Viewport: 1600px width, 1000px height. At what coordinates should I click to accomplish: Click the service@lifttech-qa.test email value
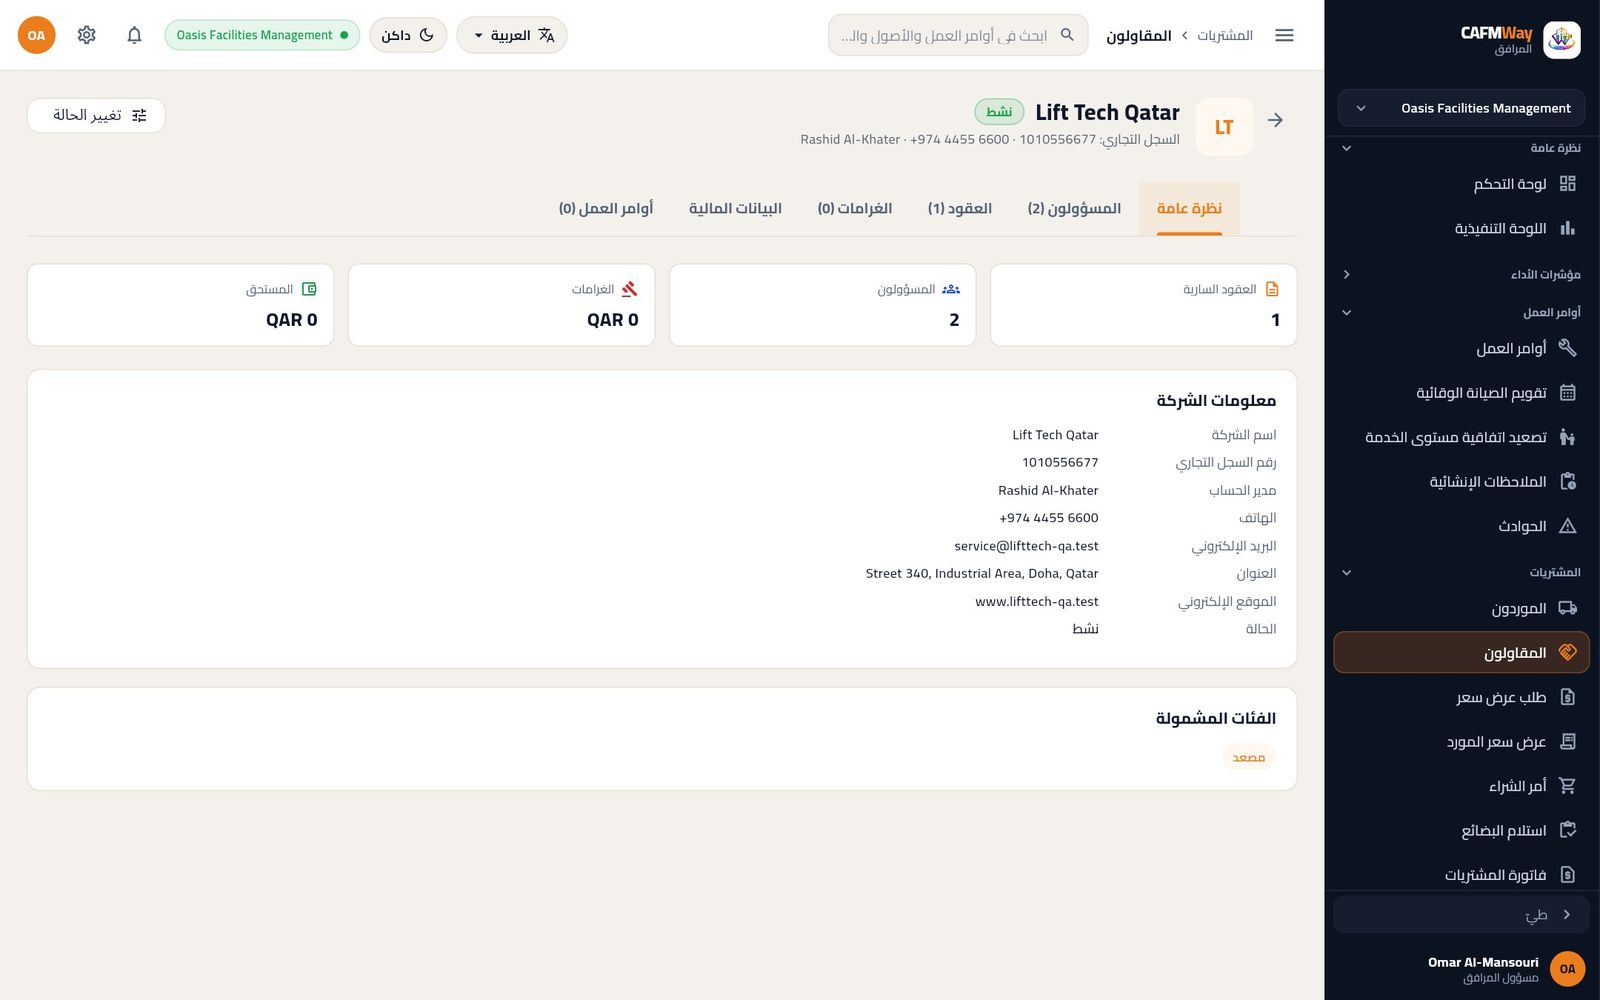coord(1026,546)
